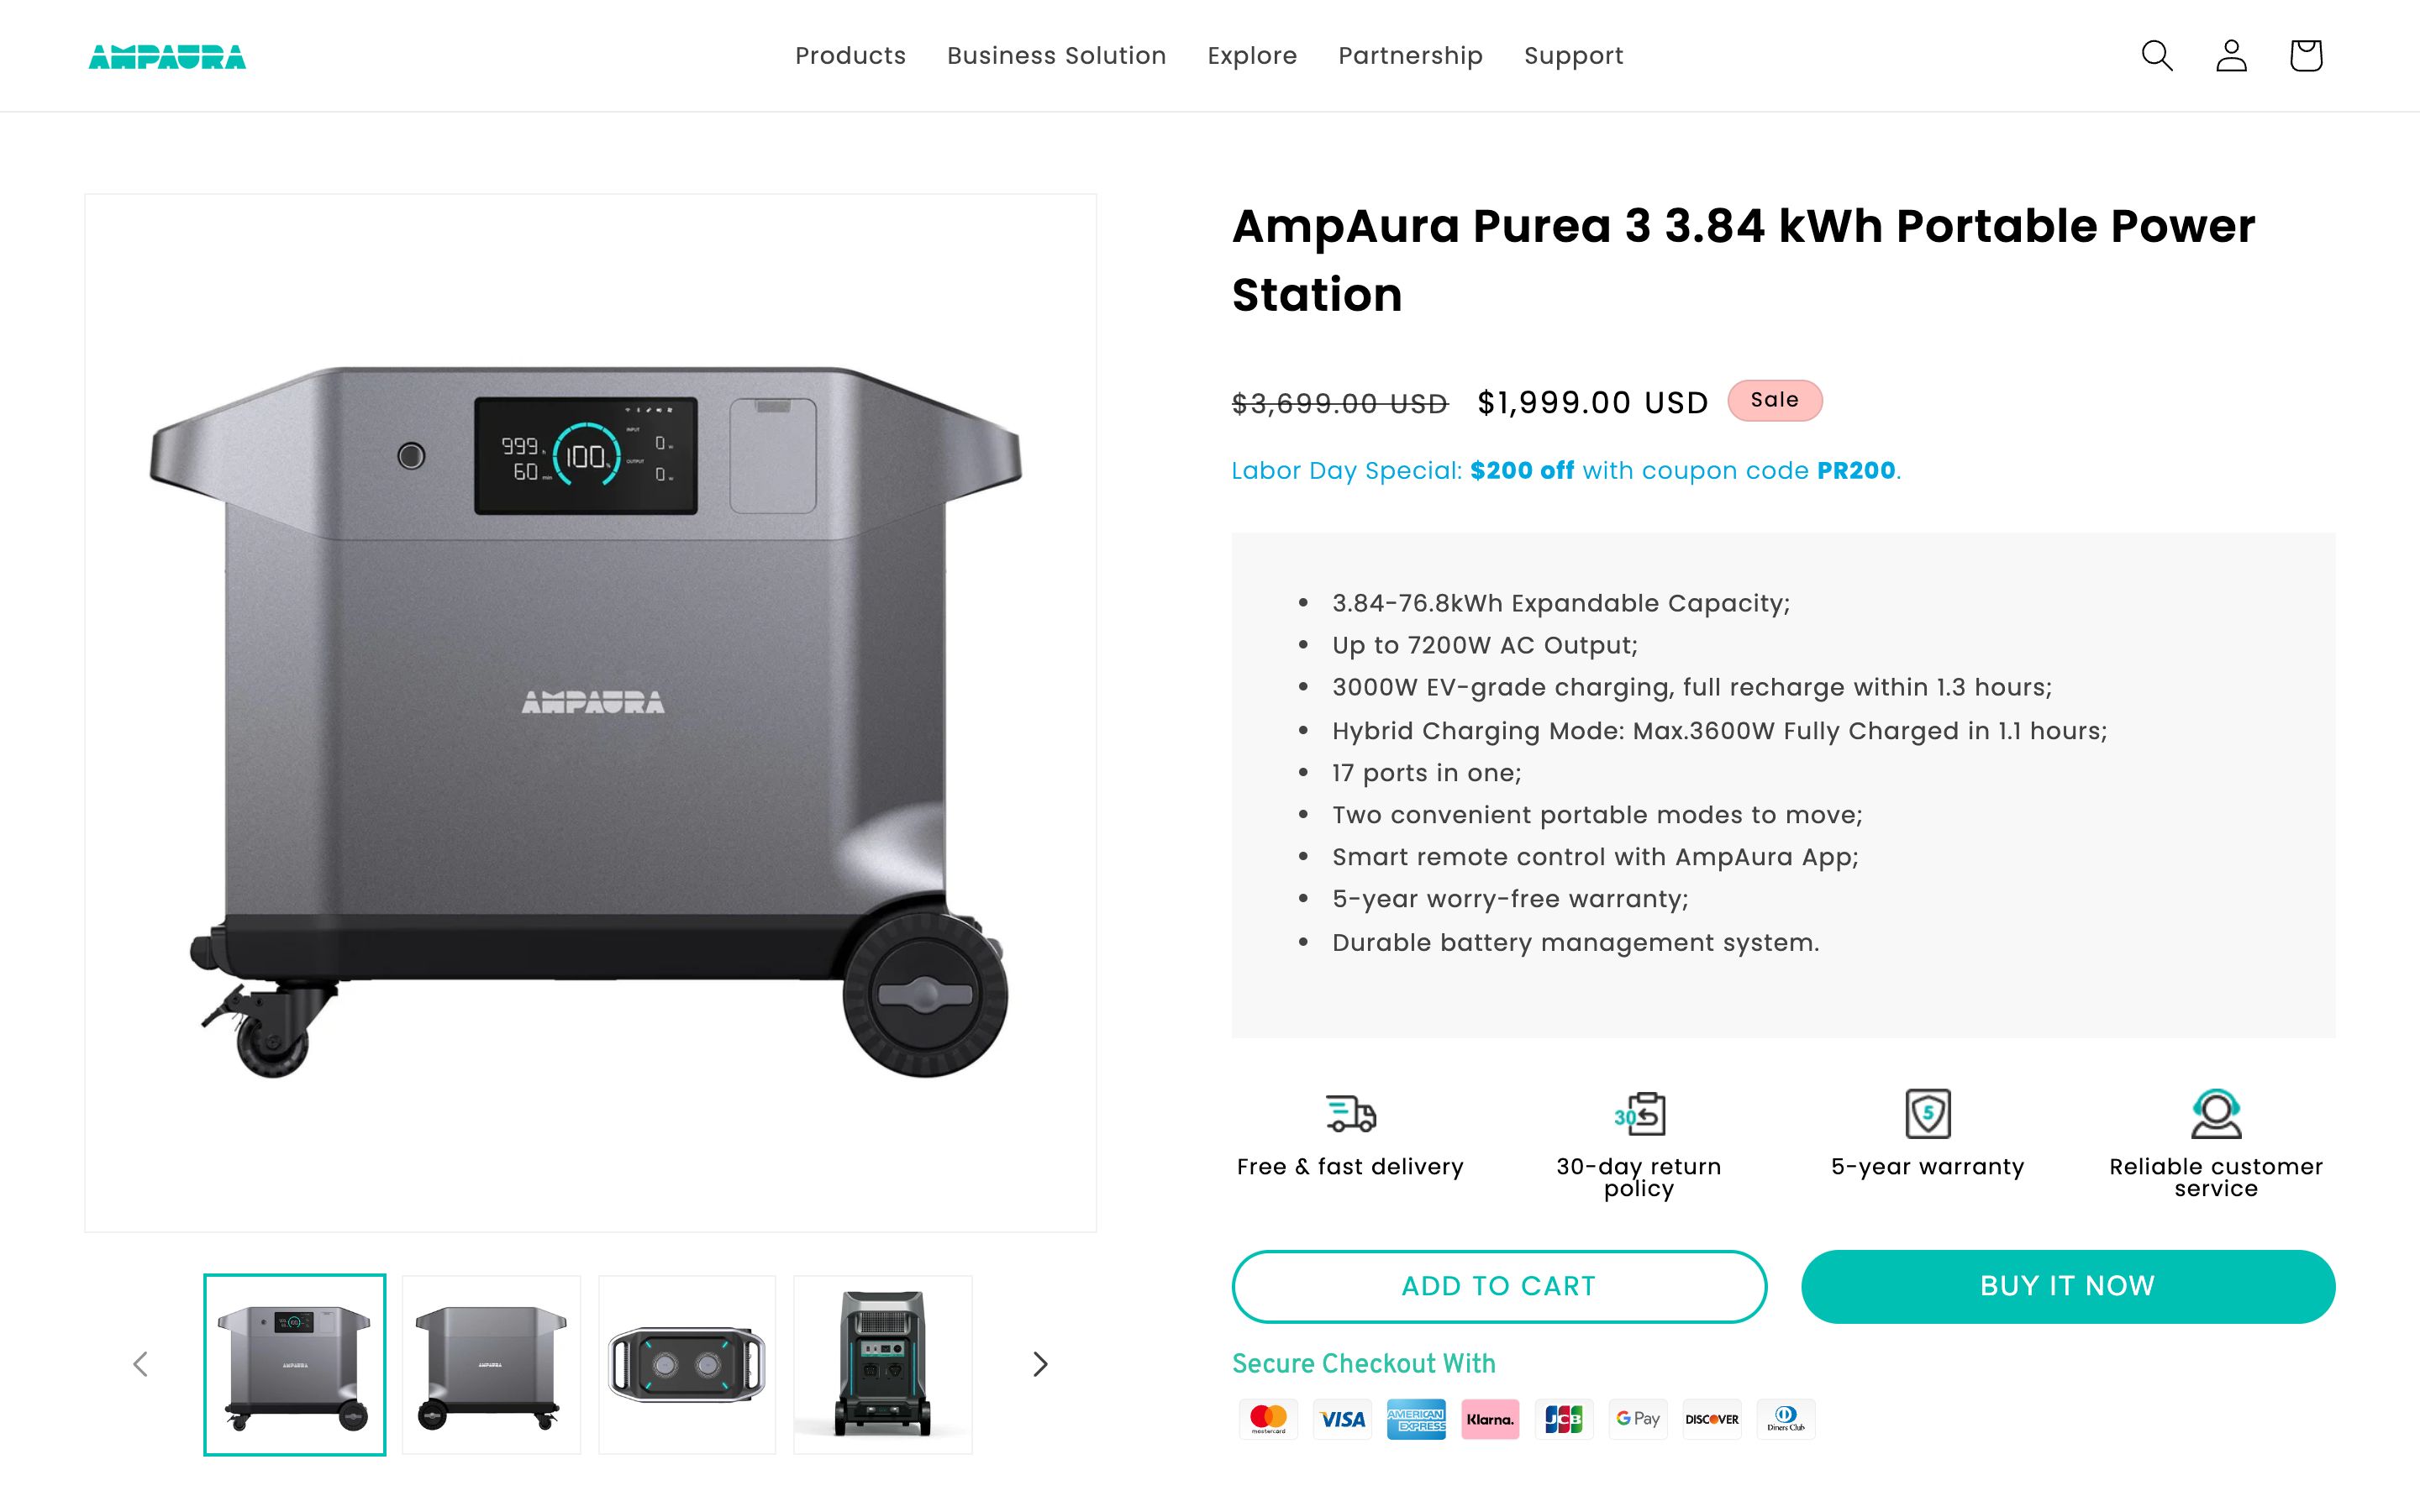Click the Visa payment icon
Viewport: 2420px width, 1512px height.
click(1342, 1419)
